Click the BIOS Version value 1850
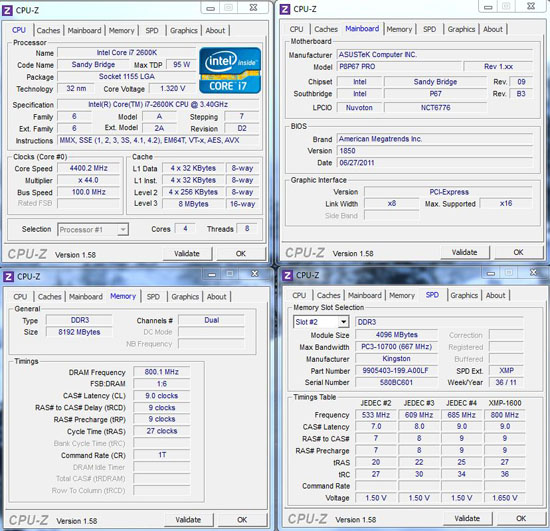 click(x=435, y=151)
